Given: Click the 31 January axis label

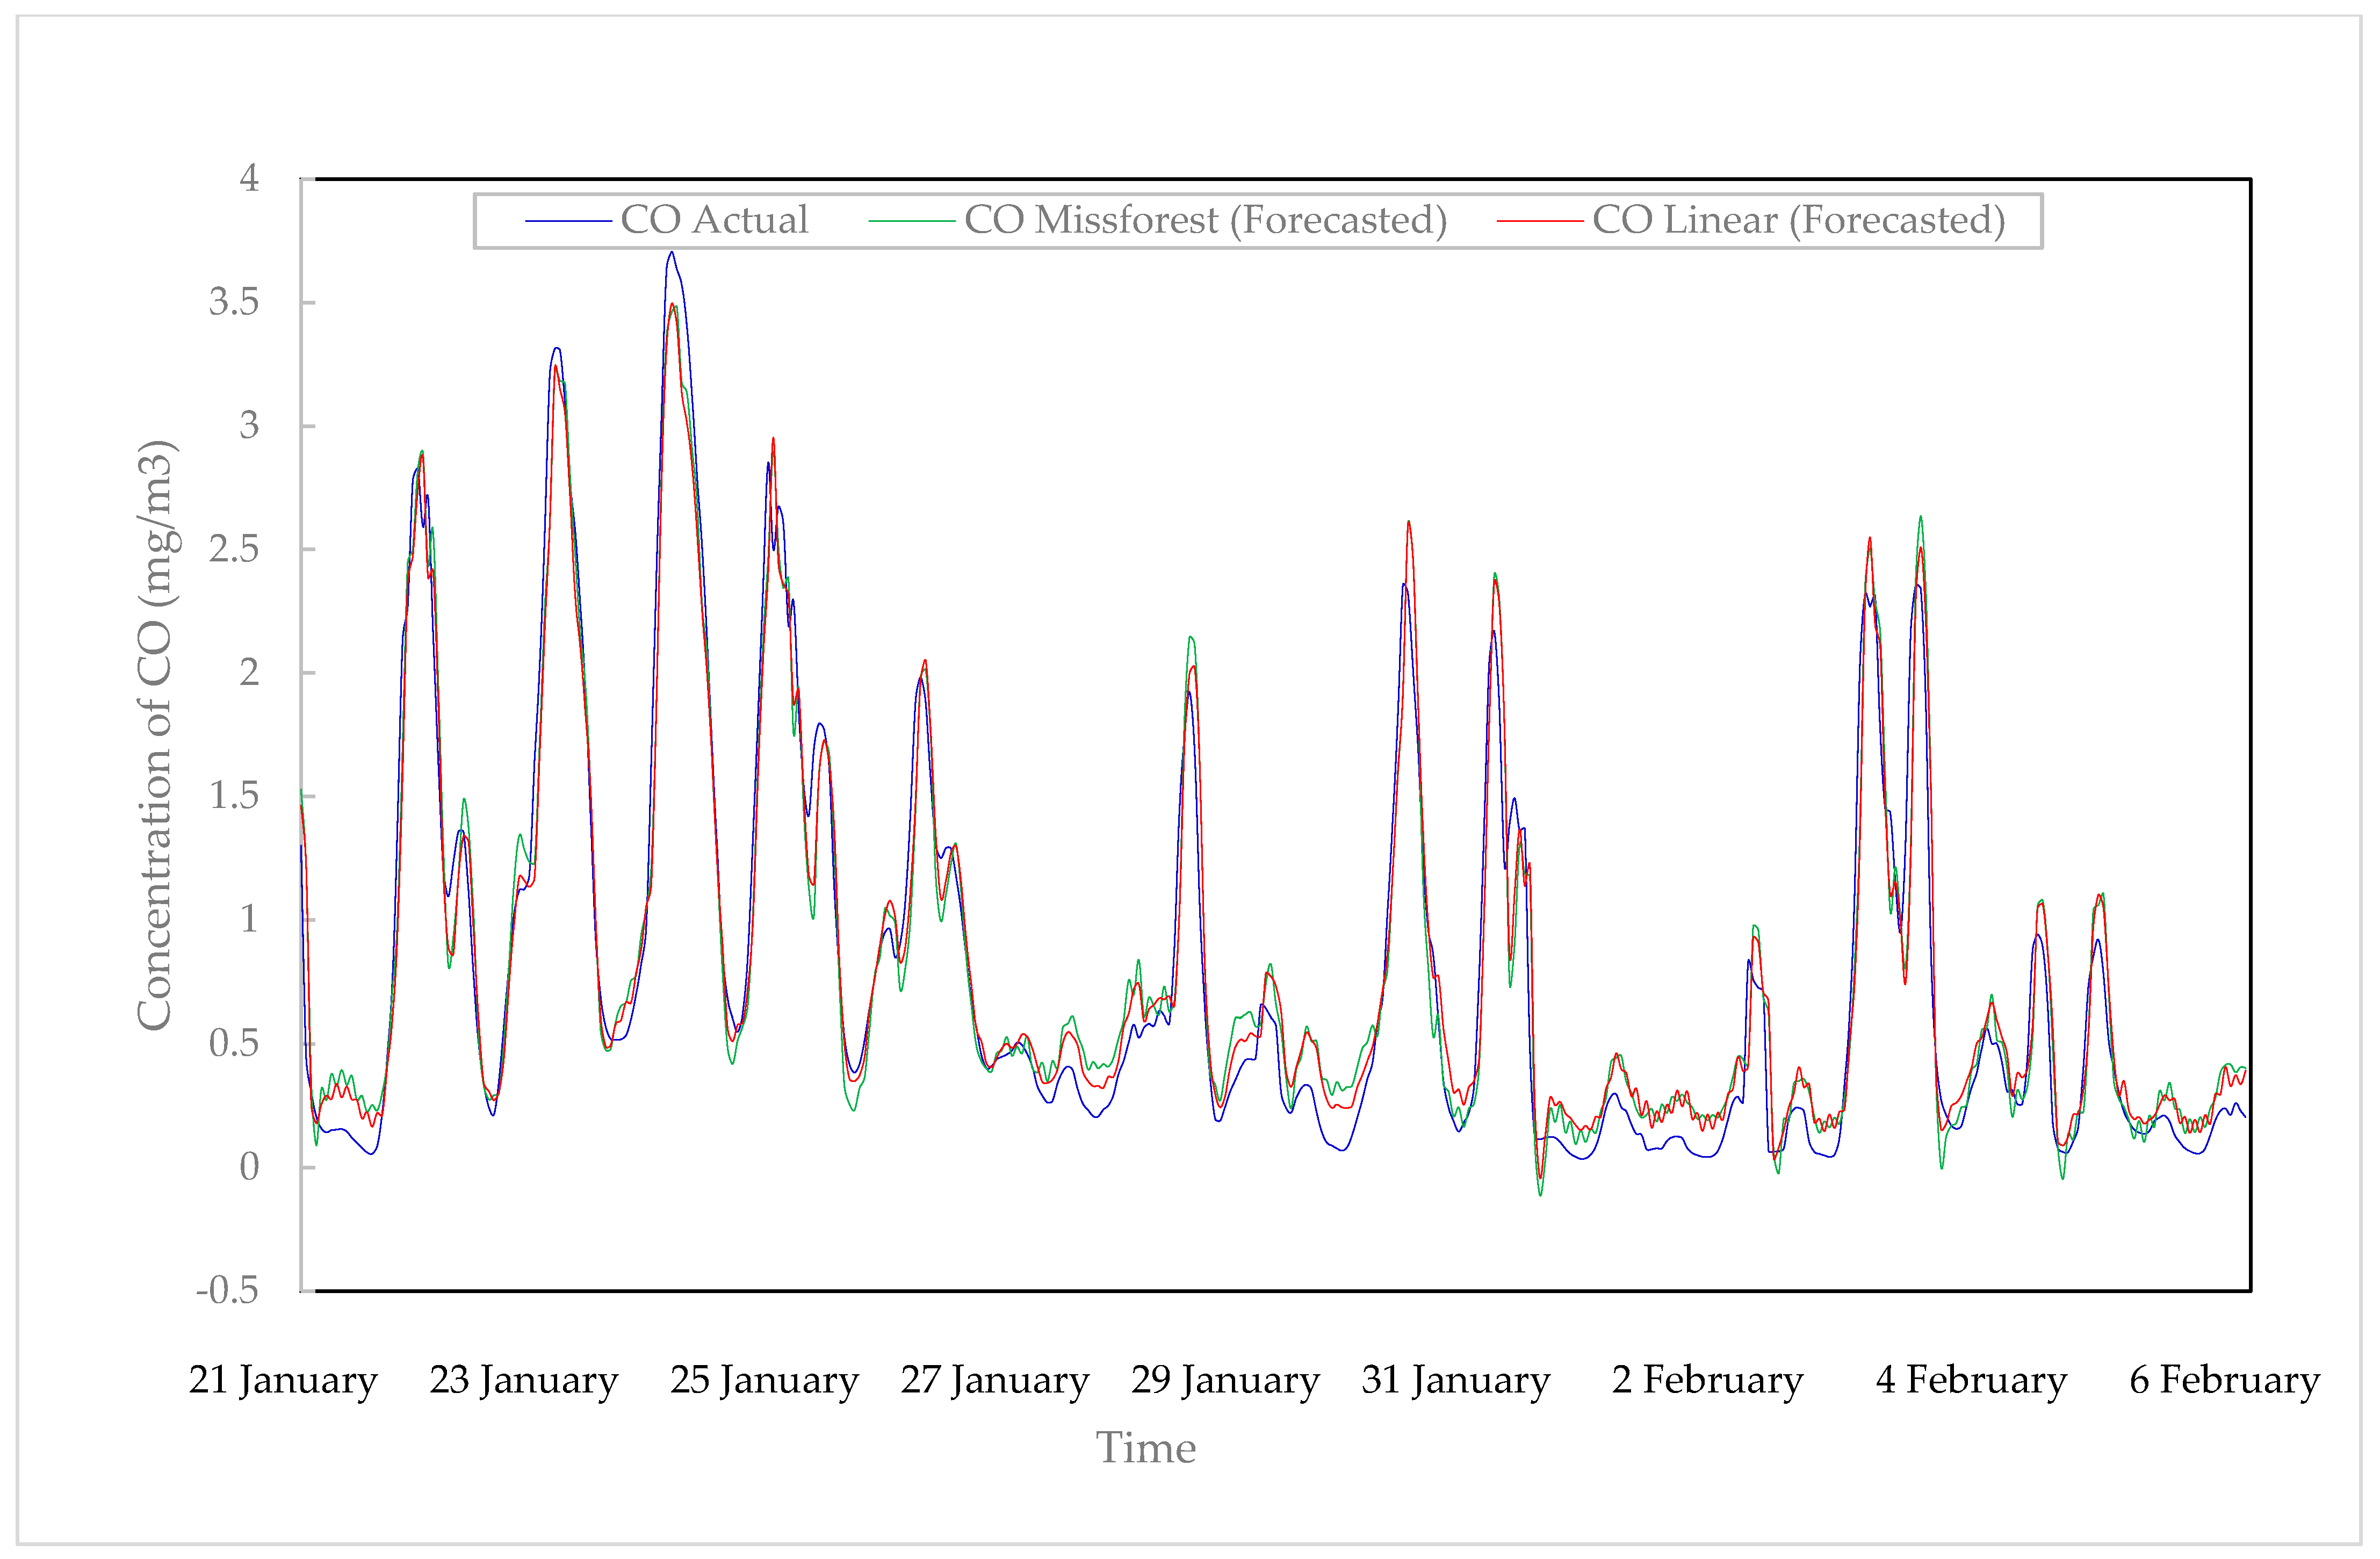Looking at the screenshot, I should tap(1456, 1380).
